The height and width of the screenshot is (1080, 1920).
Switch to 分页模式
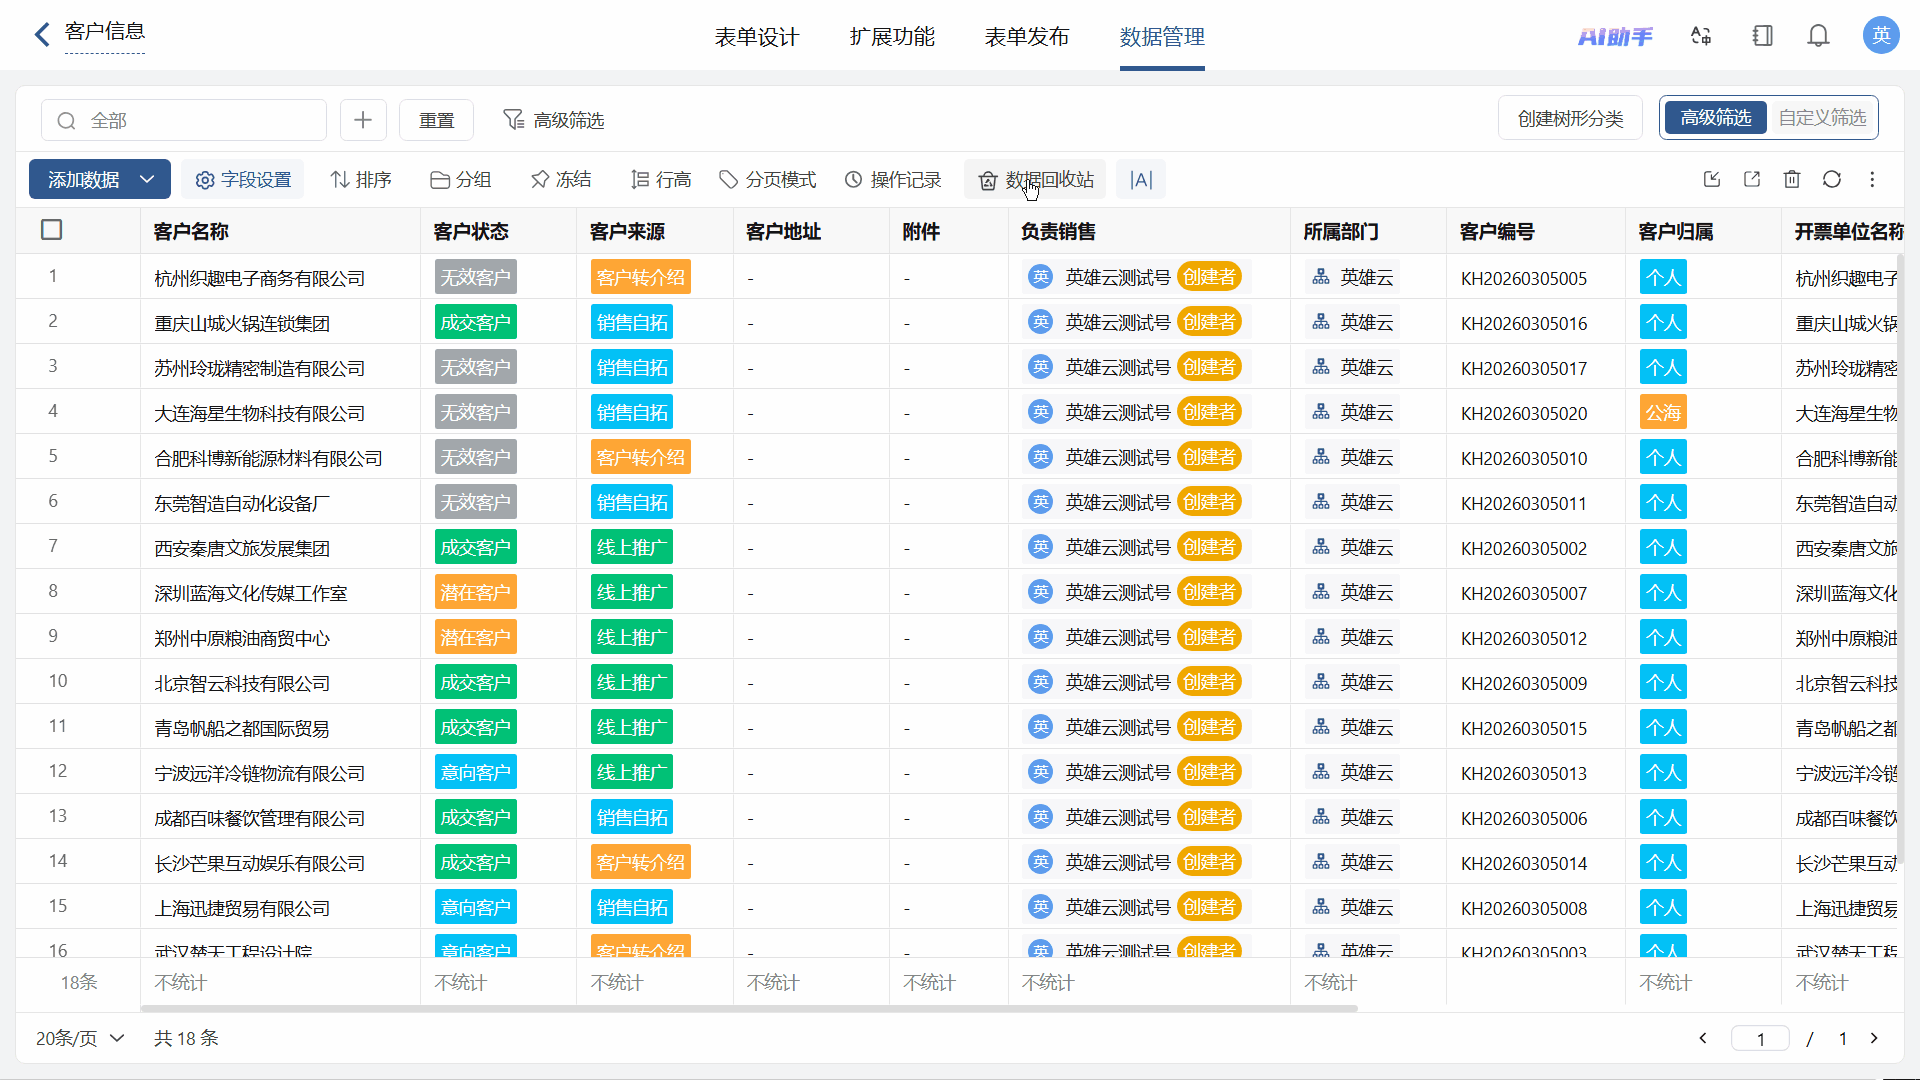pos(768,180)
